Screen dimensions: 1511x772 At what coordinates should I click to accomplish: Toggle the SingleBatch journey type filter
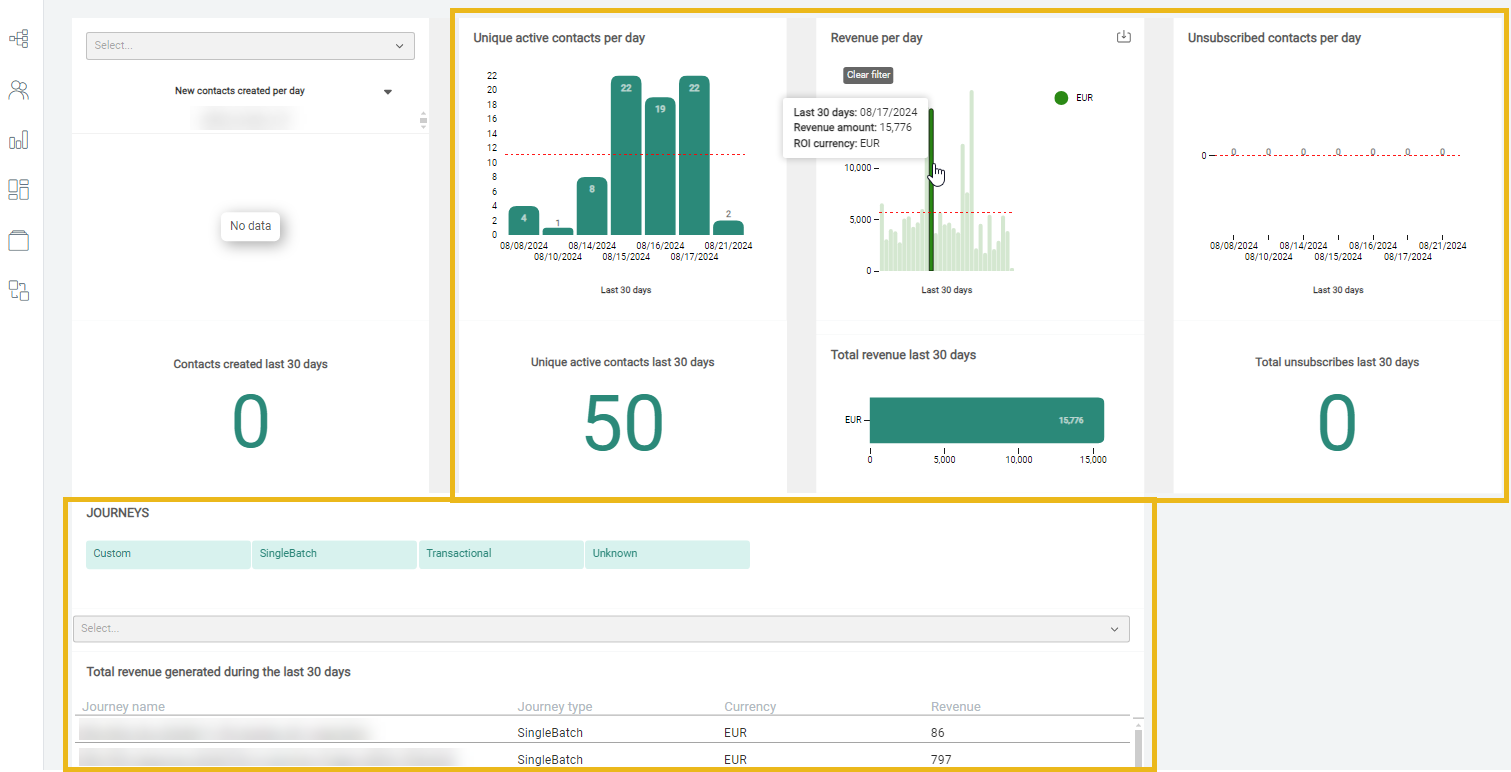coord(334,554)
